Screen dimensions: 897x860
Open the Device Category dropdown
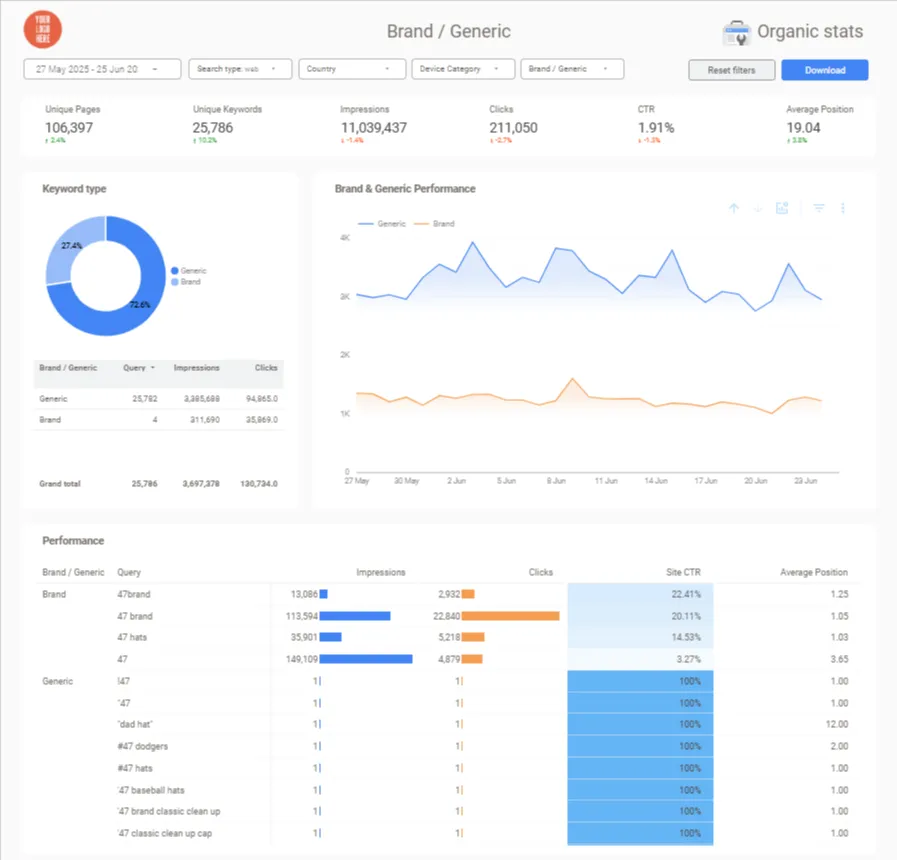click(x=463, y=69)
